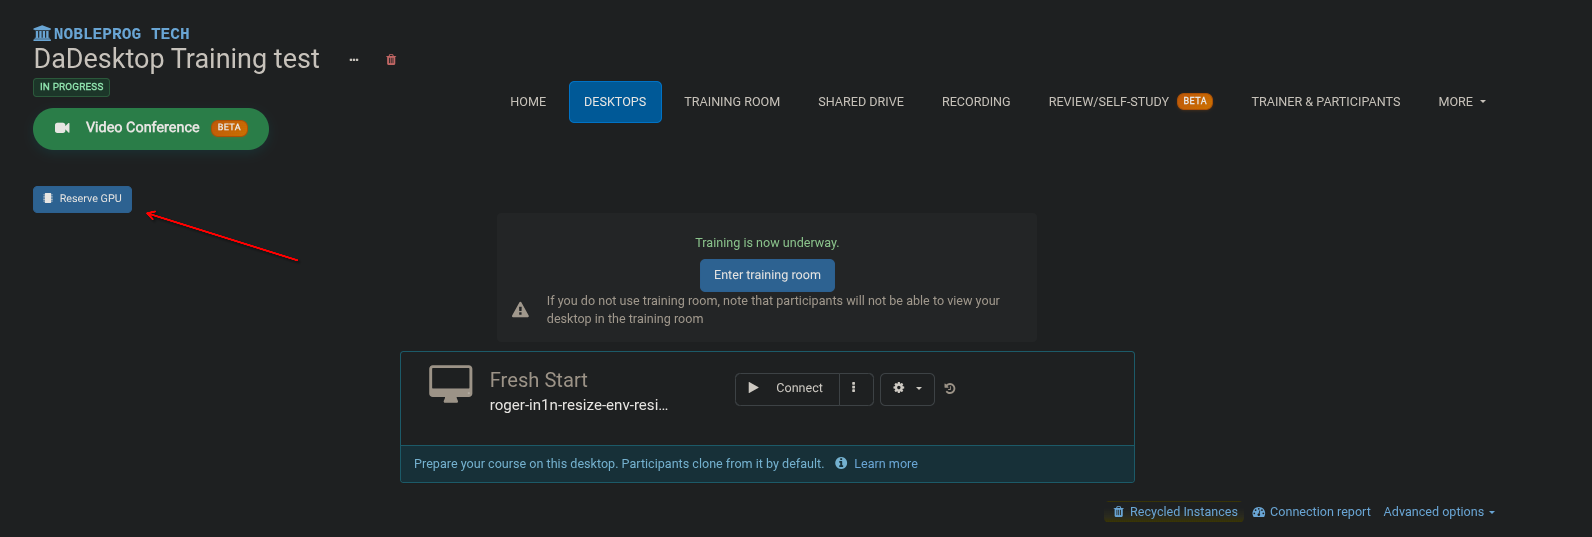Connect to the Fresh Start desktop
This screenshot has width=1592, height=537.
click(787, 388)
